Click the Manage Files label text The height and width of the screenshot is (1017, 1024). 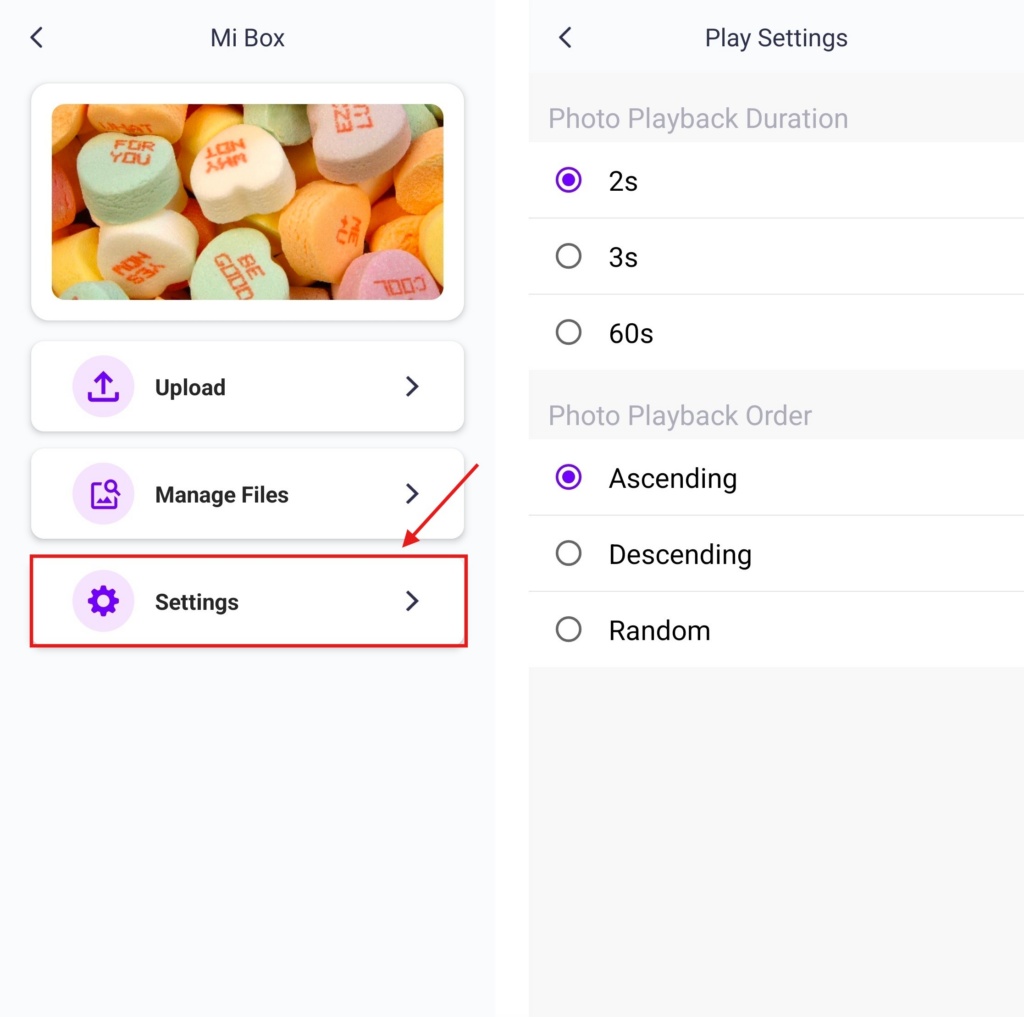(x=221, y=494)
